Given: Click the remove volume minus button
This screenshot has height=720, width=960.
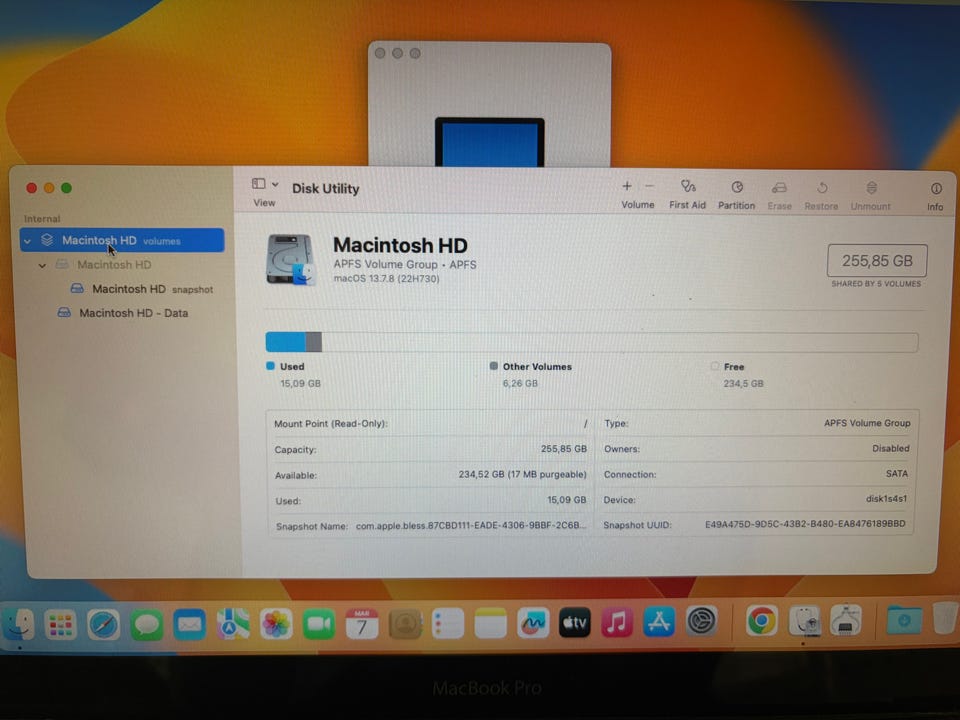Looking at the screenshot, I should coord(649,187).
